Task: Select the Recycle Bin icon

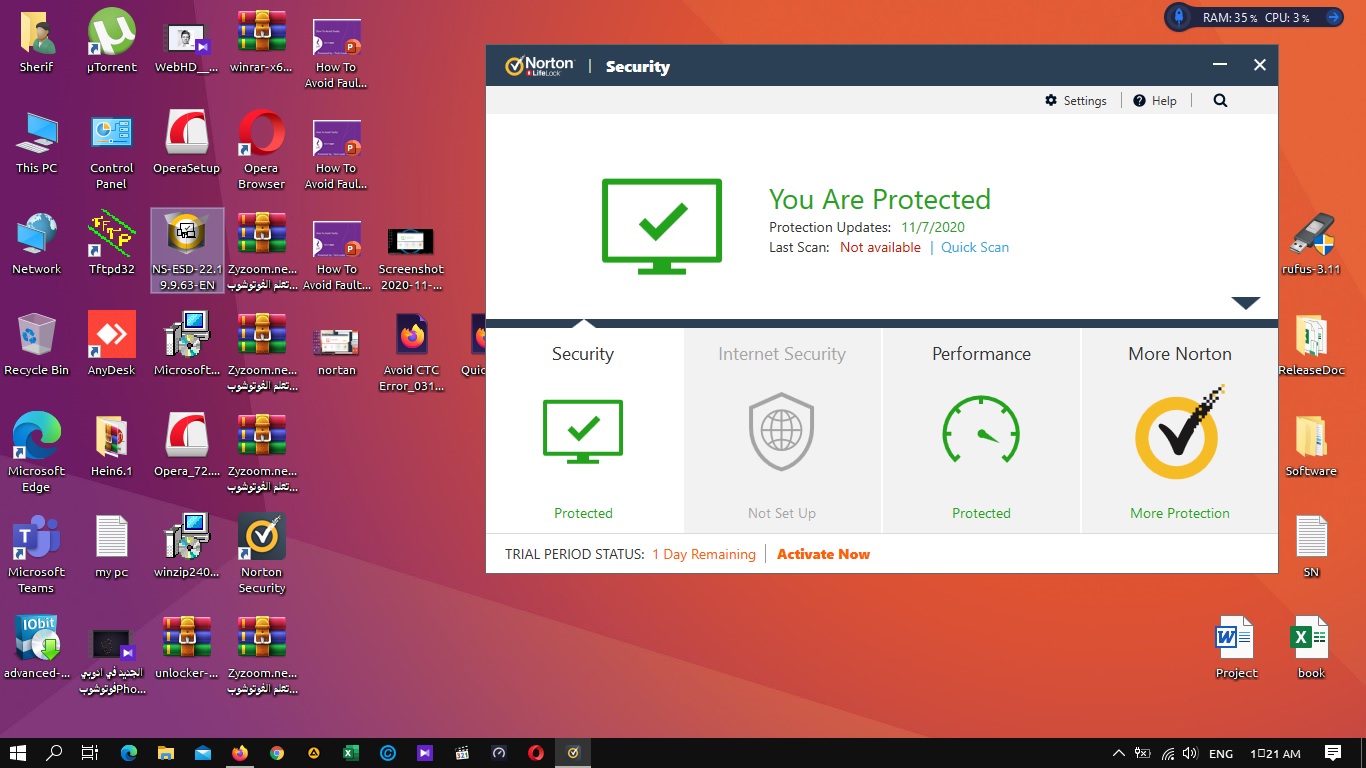Action: coord(37,343)
